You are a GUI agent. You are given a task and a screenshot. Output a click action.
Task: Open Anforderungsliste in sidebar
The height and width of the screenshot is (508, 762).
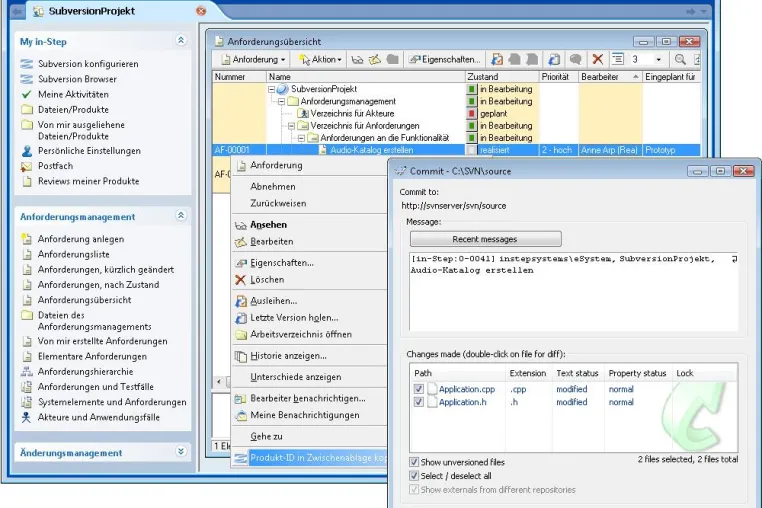(x=73, y=254)
